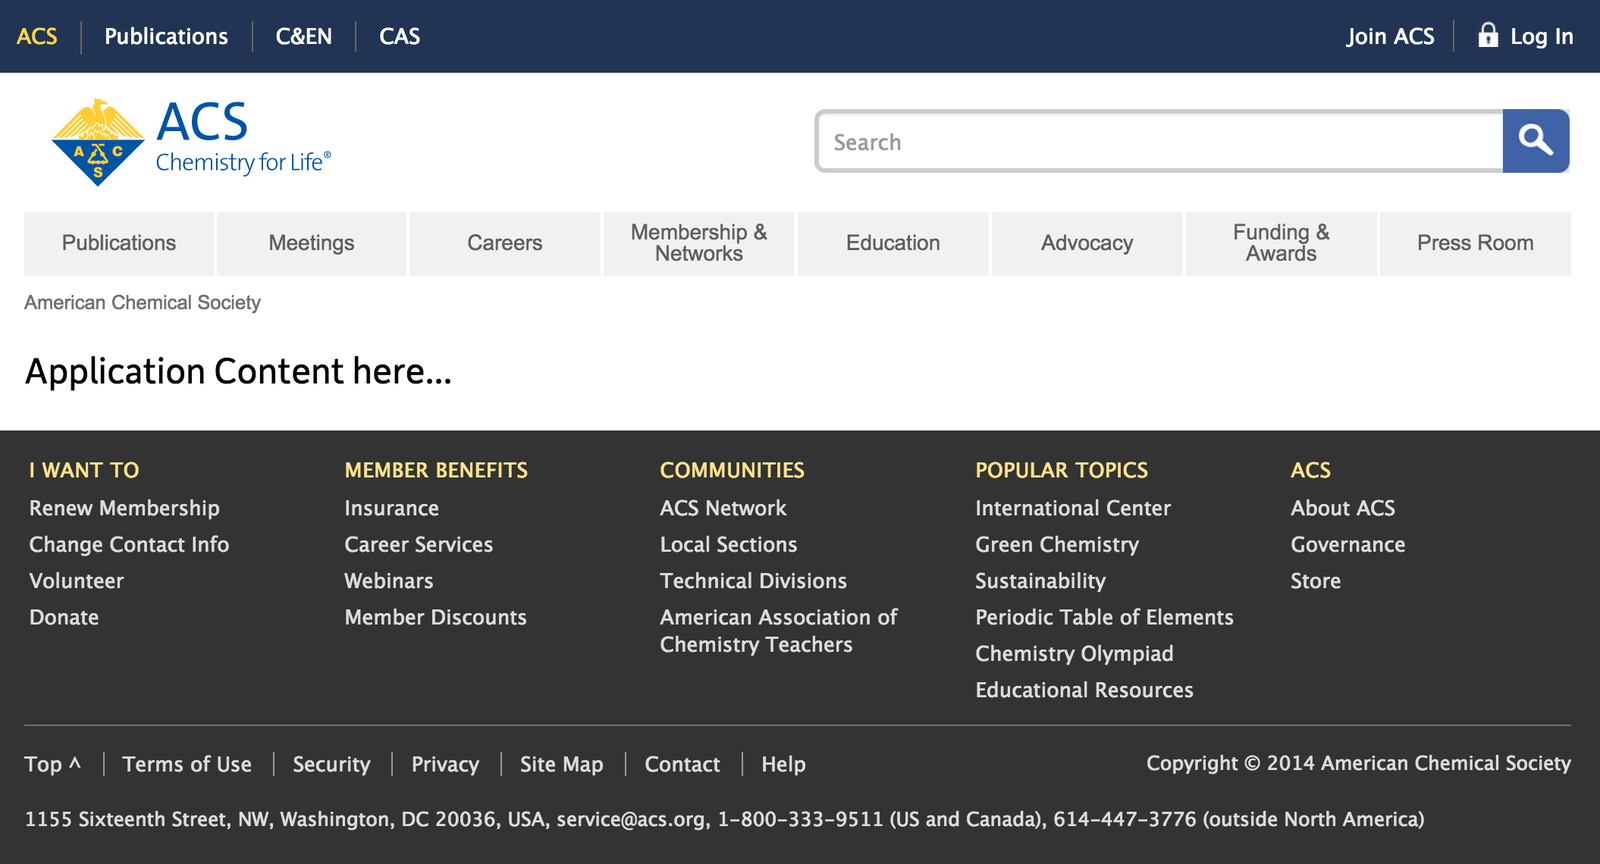Open Change Contact Info link
Screen dimensions: 1600x864
pos(129,544)
